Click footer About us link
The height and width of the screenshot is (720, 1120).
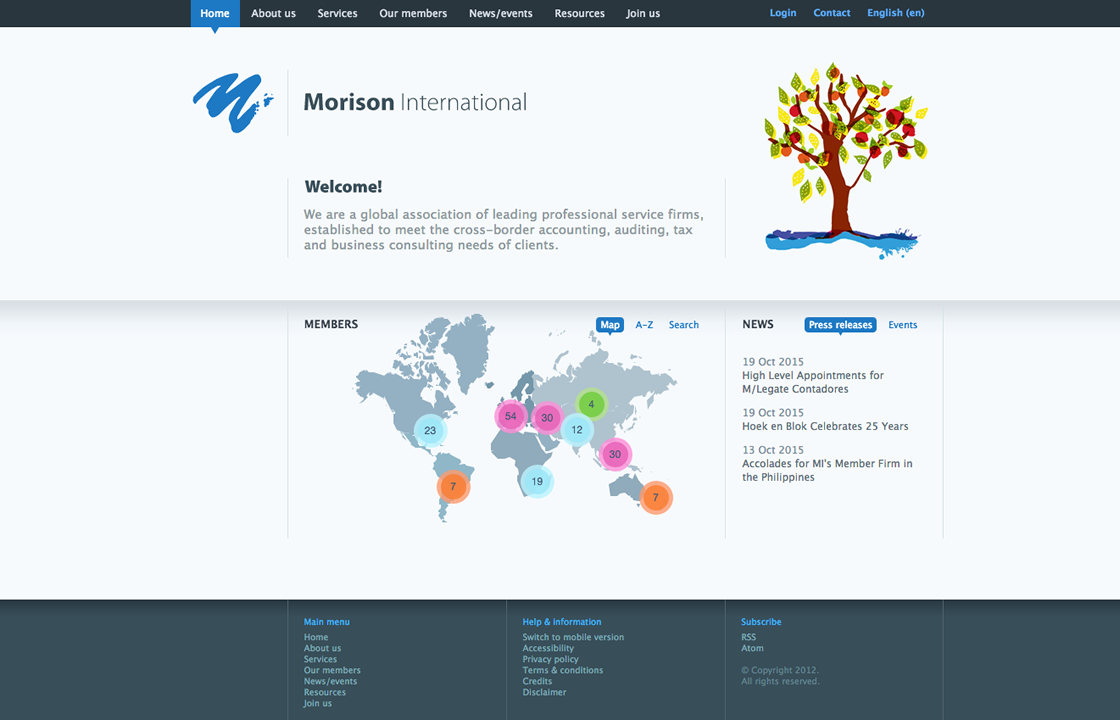point(322,649)
